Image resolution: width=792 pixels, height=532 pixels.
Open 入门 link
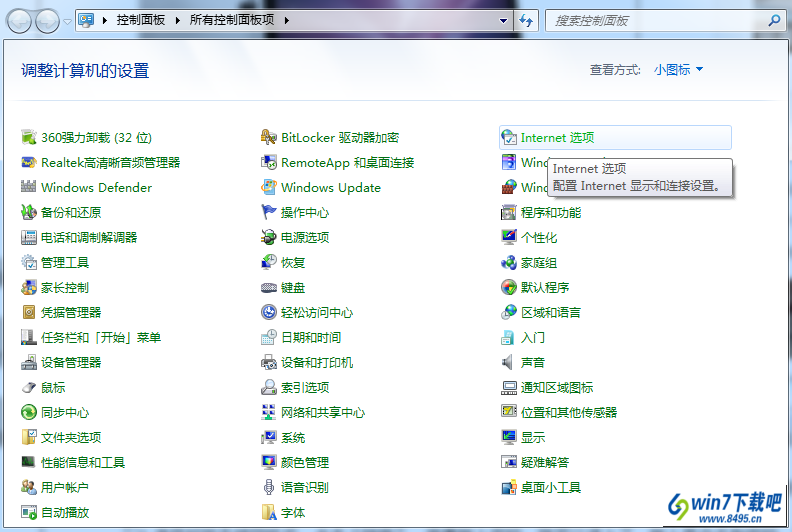click(533, 337)
